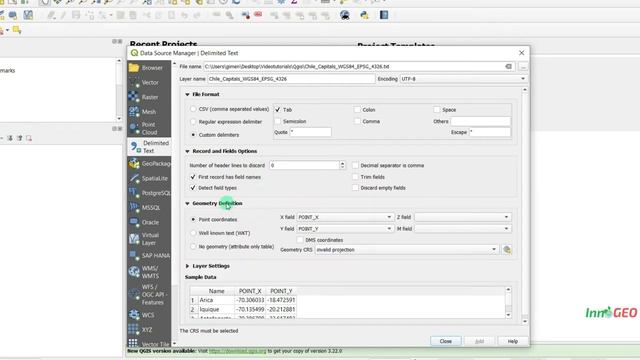The image size is (640, 360).
Task: Select the Delimited Text tab
Action: (x=149, y=147)
